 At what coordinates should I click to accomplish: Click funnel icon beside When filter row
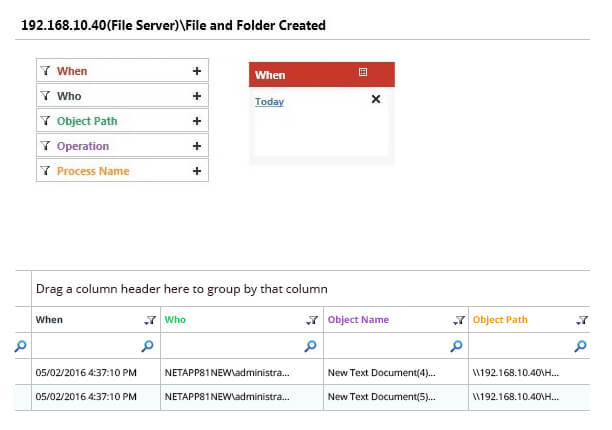(45, 71)
